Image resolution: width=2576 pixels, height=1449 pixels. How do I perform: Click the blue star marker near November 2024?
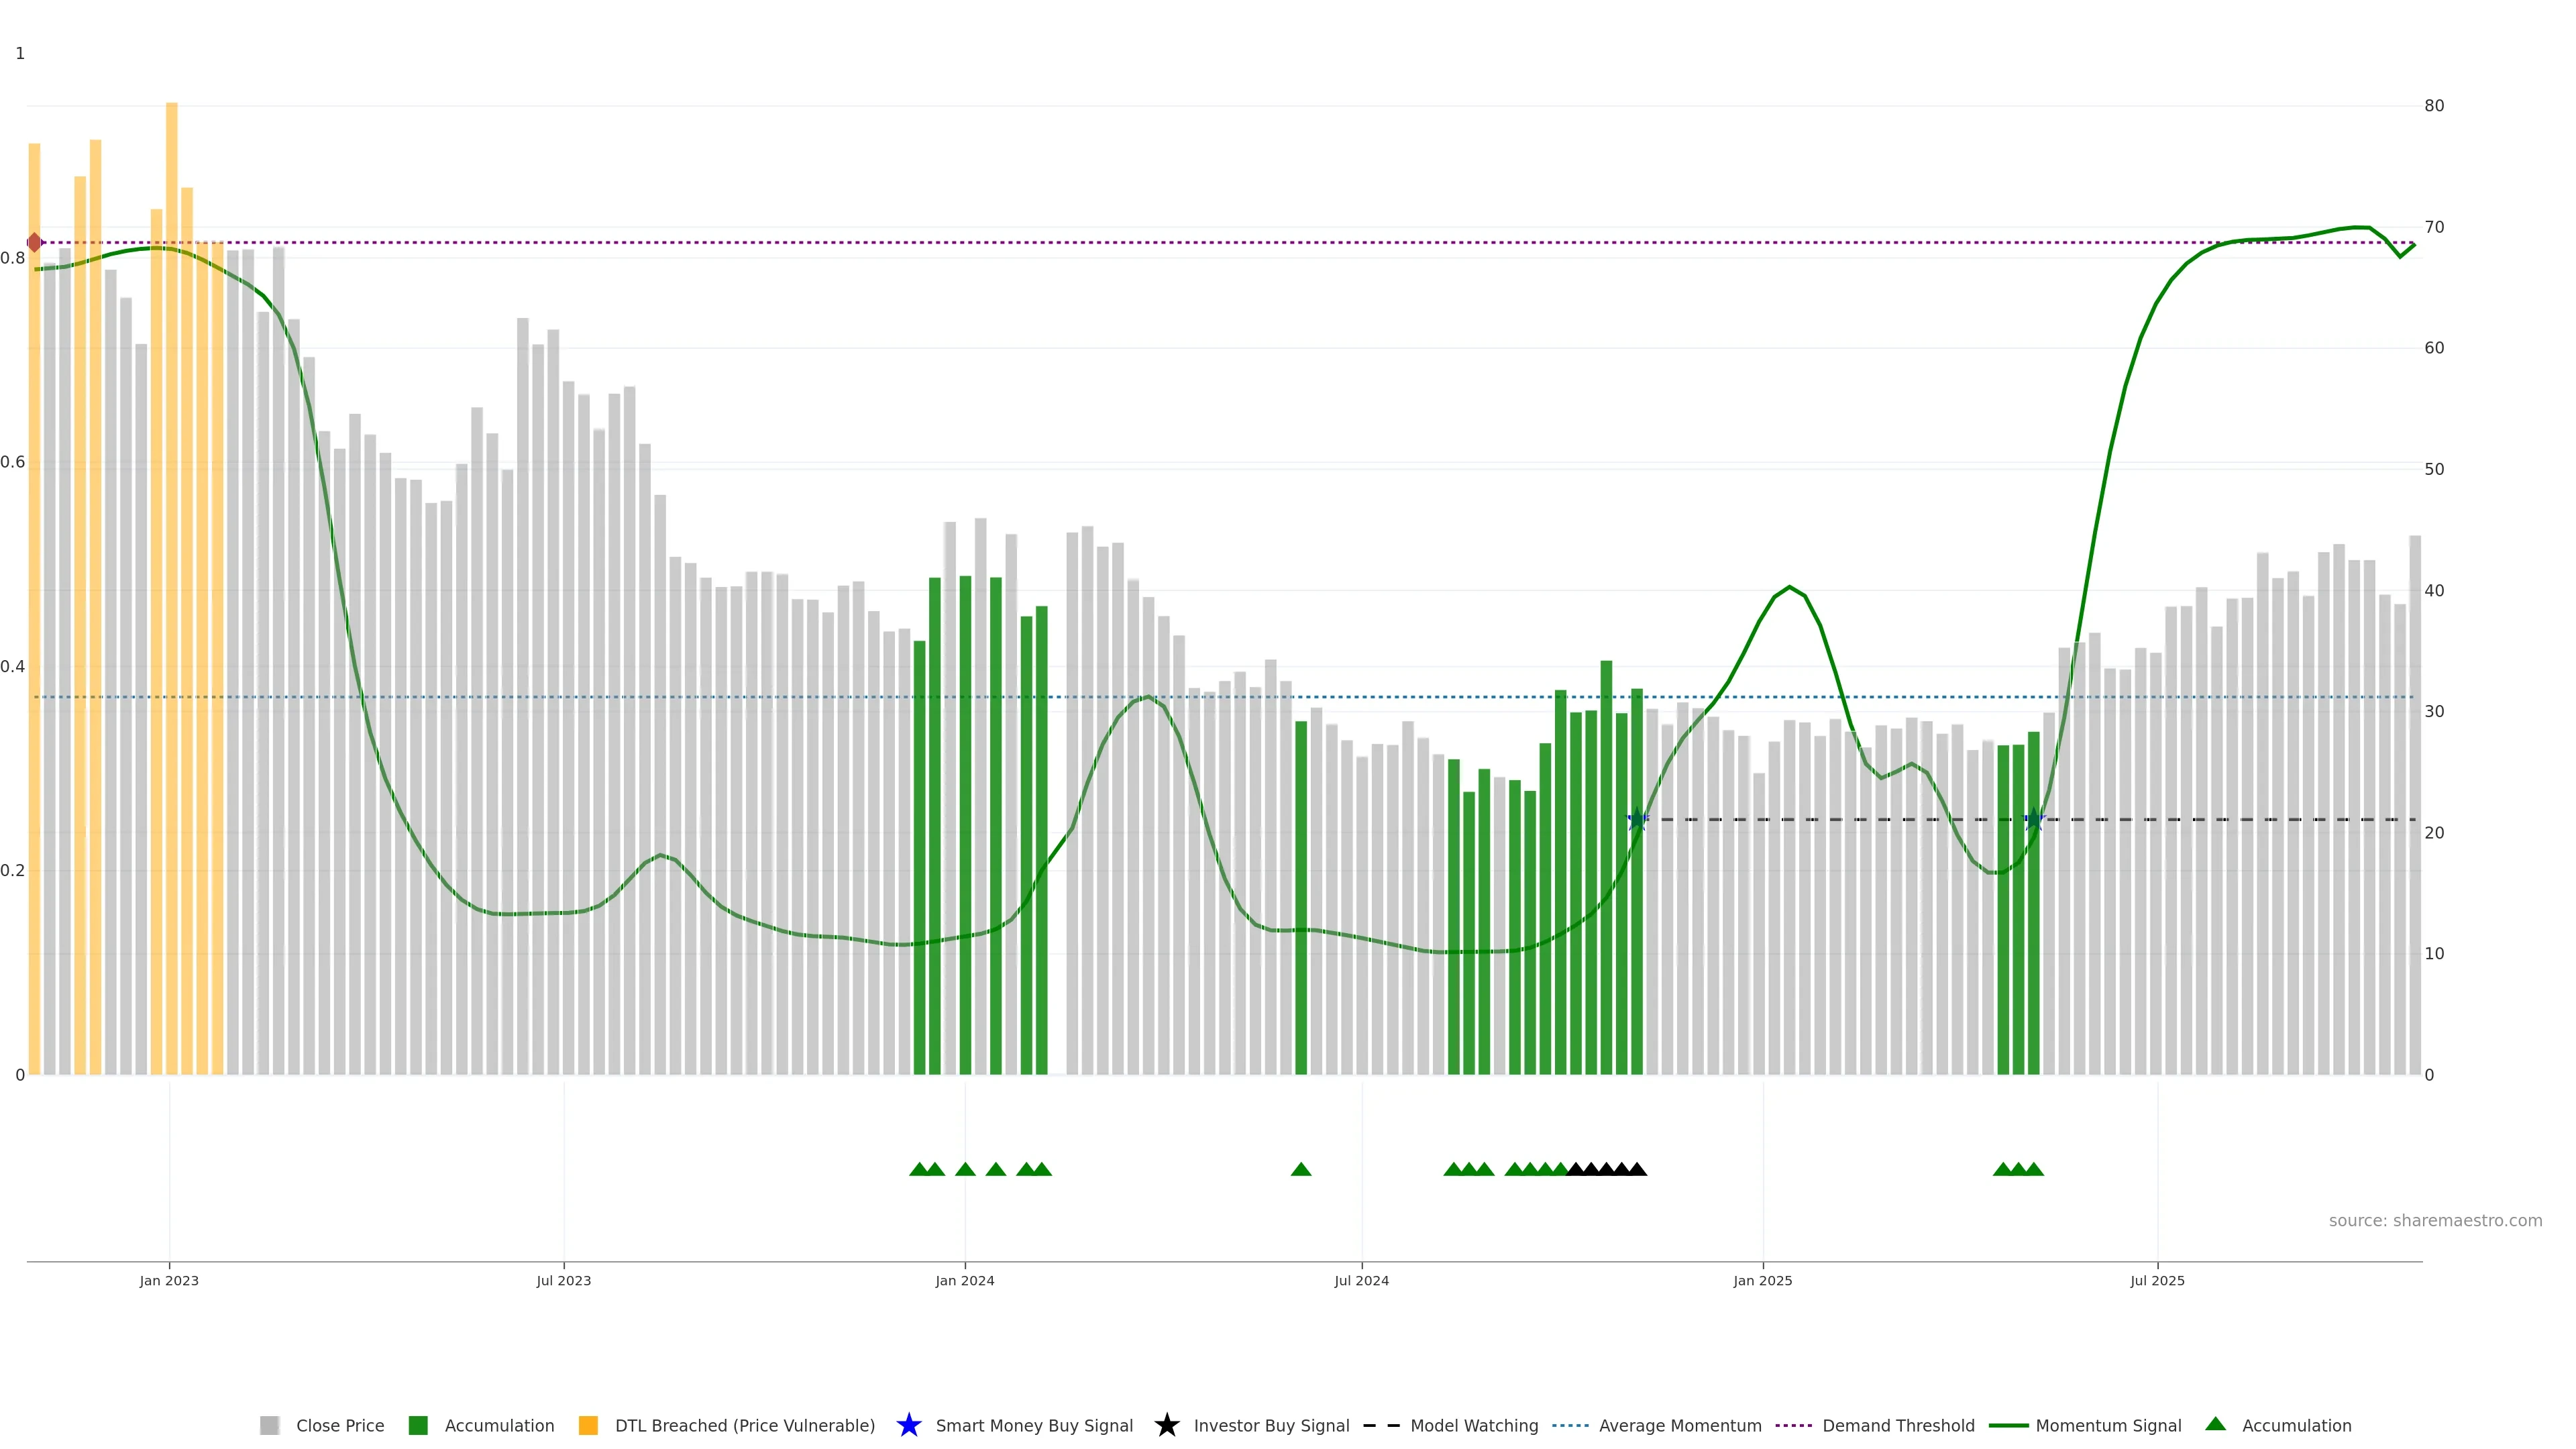click(1637, 820)
